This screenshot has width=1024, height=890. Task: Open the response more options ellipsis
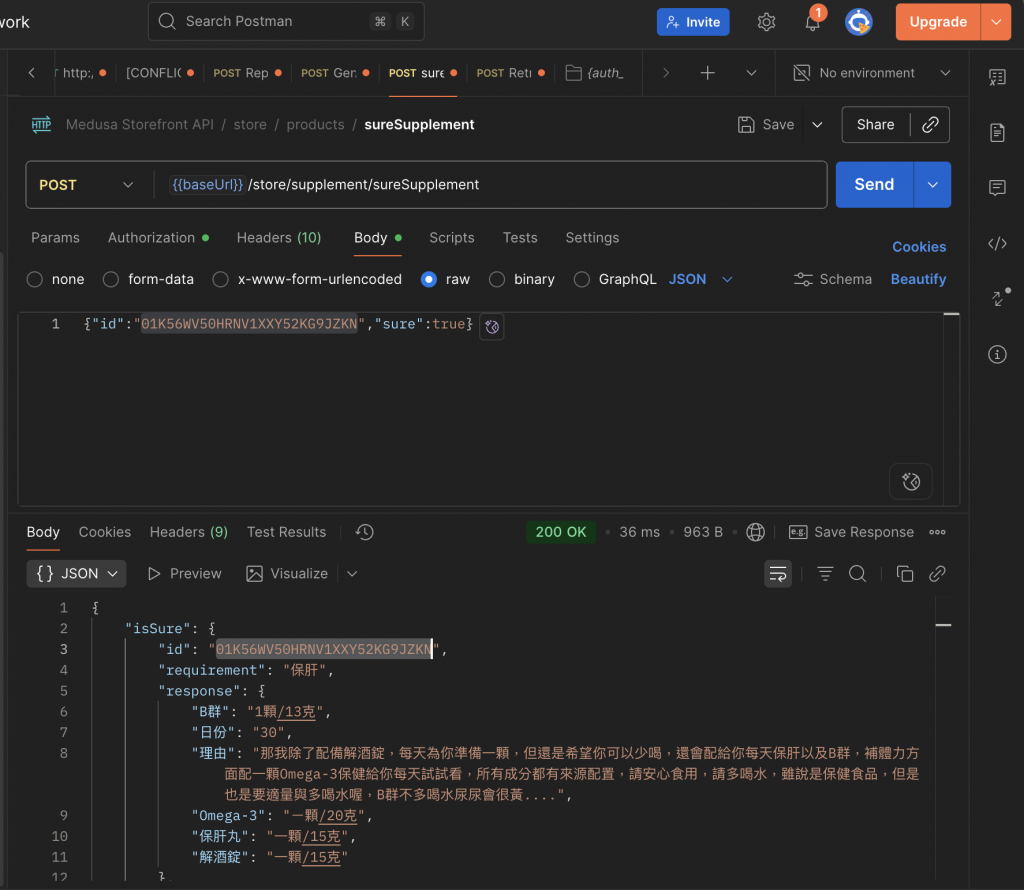click(x=937, y=532)
